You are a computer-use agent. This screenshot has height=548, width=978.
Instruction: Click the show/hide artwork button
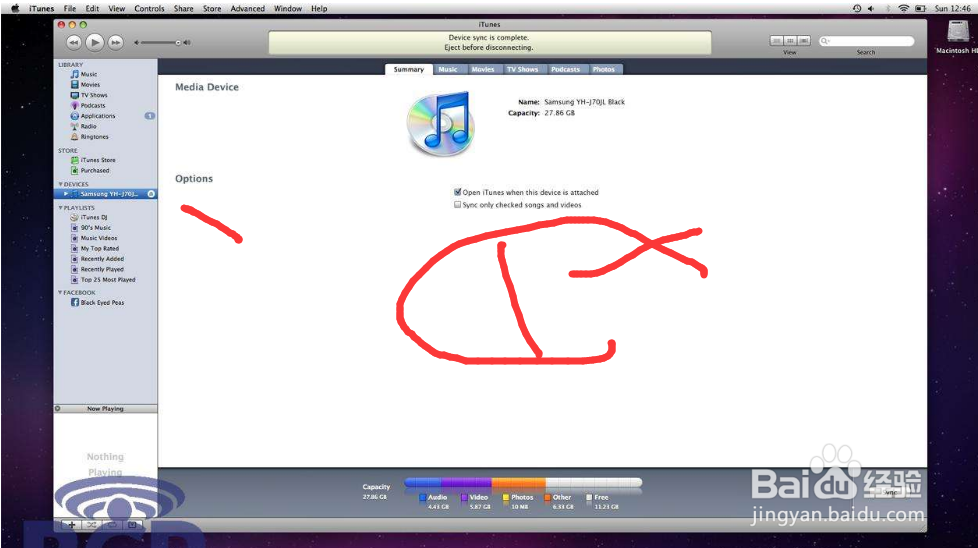132,525
